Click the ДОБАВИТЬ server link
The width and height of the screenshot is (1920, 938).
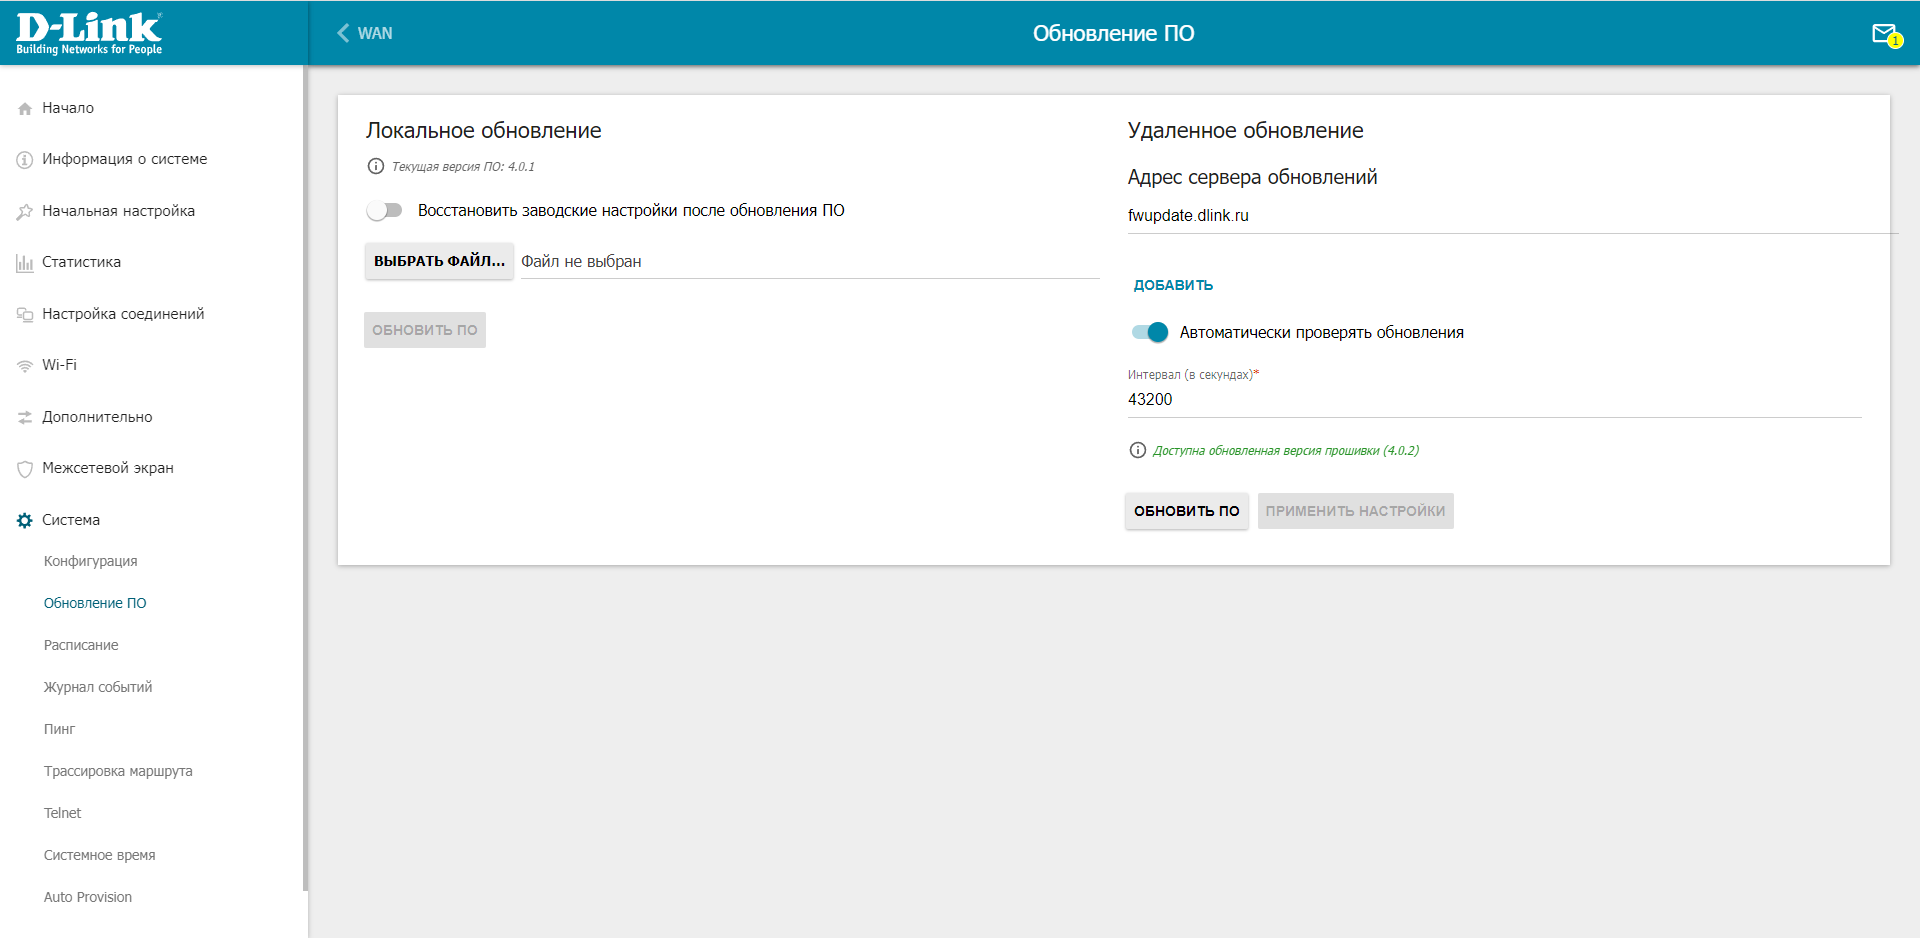[x=1173, y=285]
